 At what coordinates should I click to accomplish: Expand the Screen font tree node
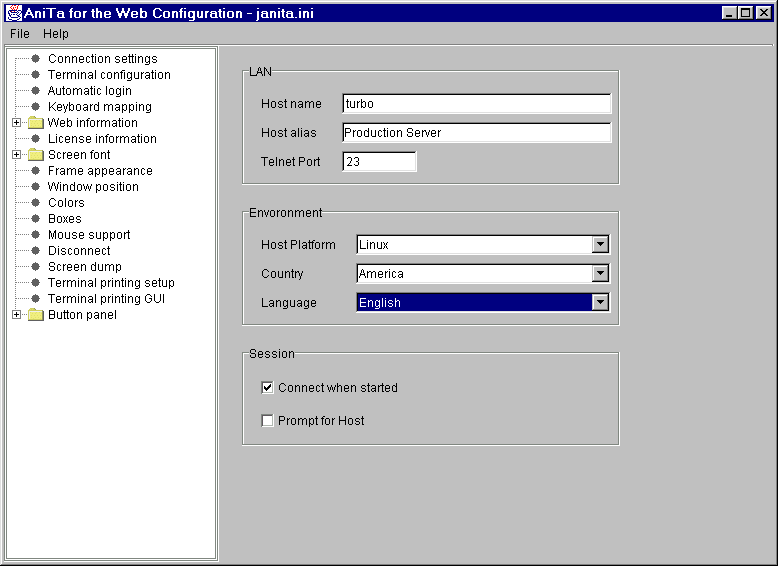[16, 155]
